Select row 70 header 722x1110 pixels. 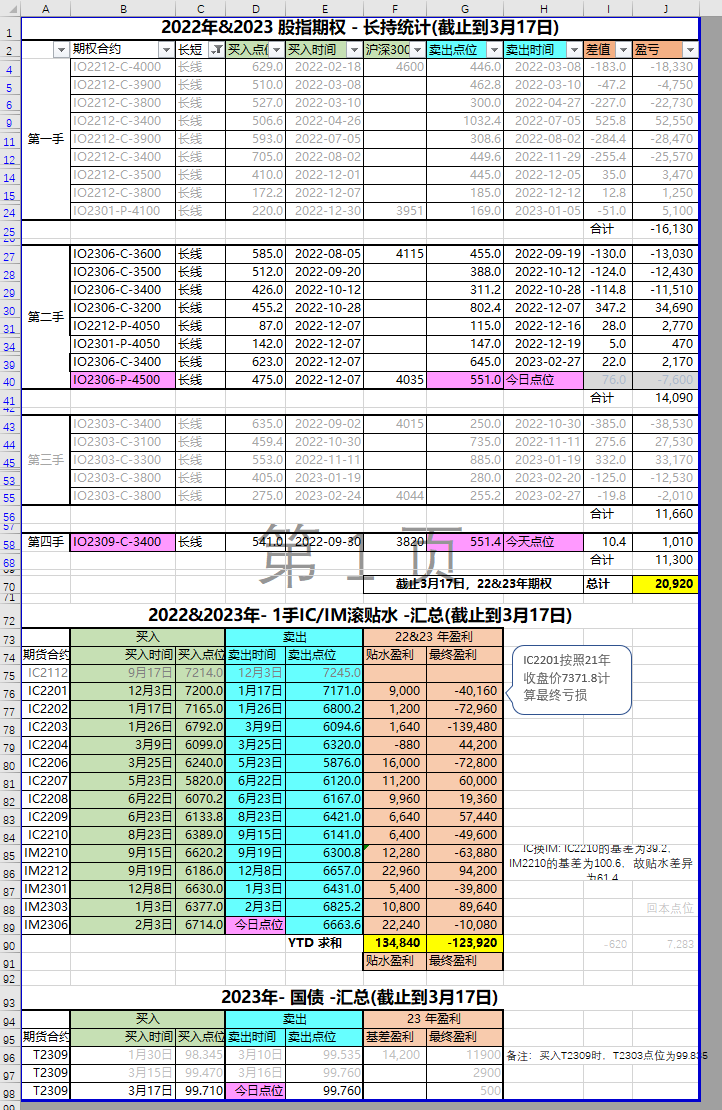point(10,586)
